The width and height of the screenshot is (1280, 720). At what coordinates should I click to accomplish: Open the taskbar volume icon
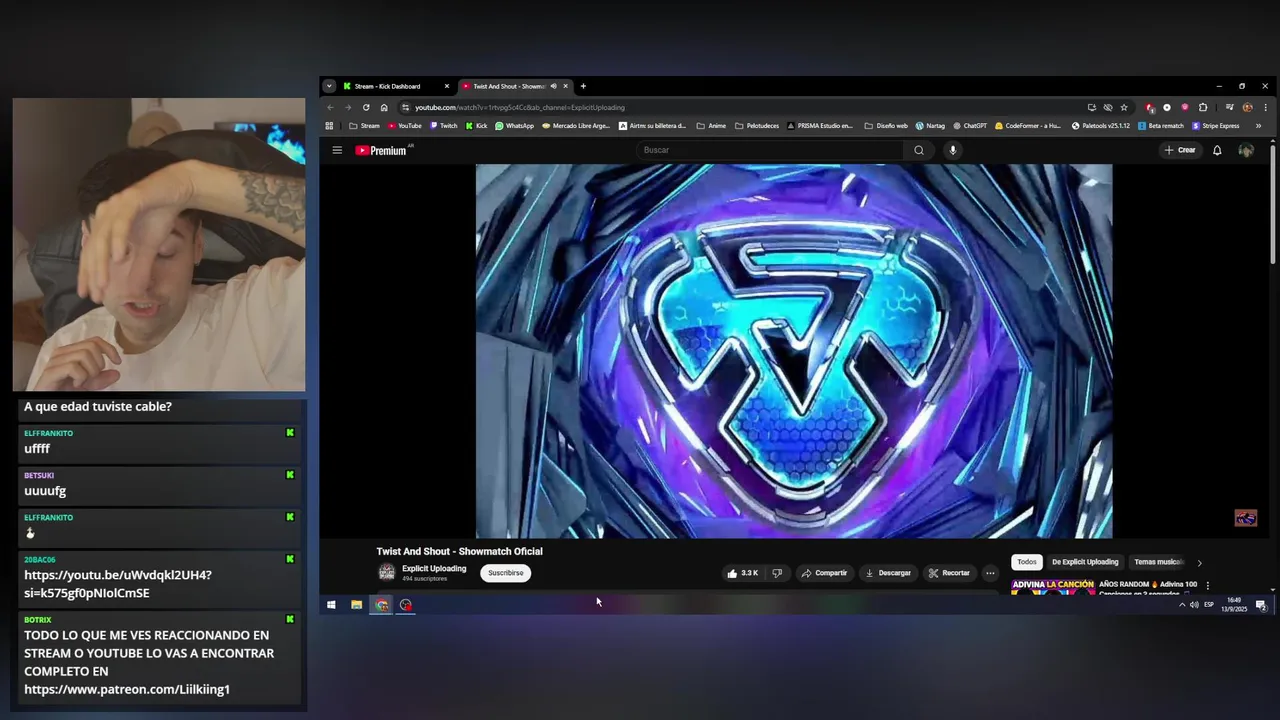(x=1194, y=605)
